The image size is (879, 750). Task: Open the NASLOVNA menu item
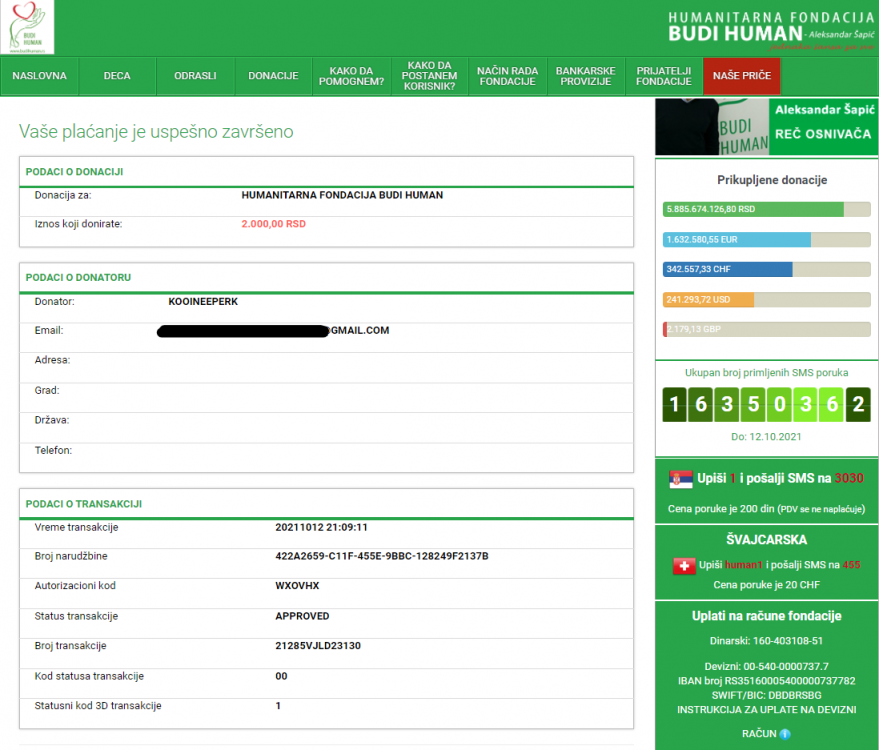tap(40, 76)
